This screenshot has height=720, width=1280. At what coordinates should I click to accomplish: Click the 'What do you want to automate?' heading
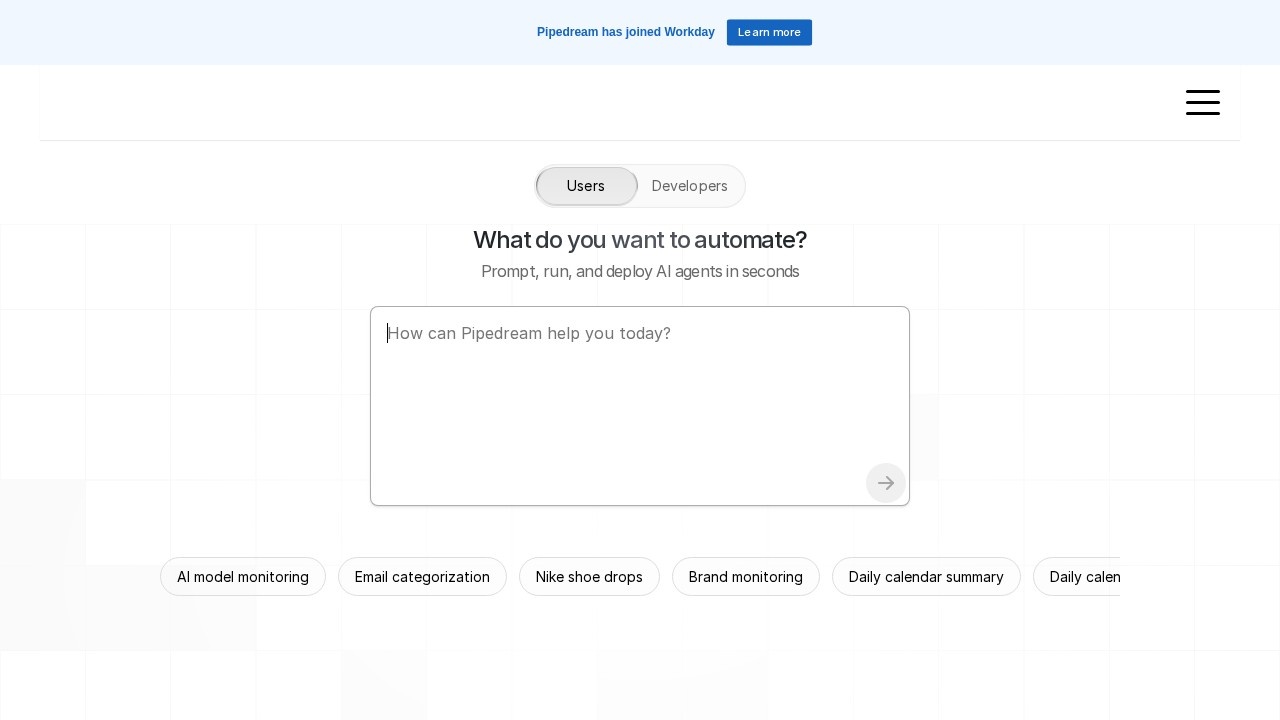(x=640, y=240)
